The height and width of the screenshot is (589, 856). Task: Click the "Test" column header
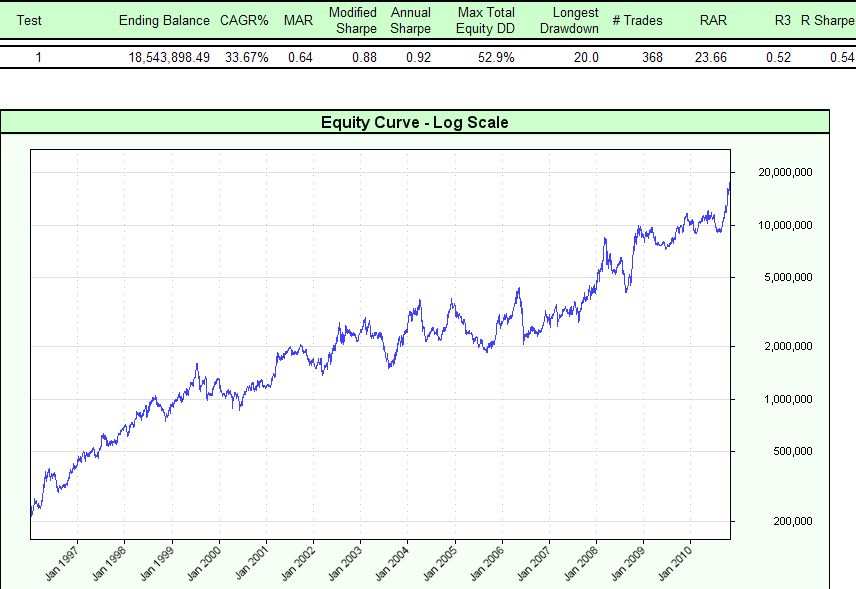pyautogui.click(x=29, y=20)
